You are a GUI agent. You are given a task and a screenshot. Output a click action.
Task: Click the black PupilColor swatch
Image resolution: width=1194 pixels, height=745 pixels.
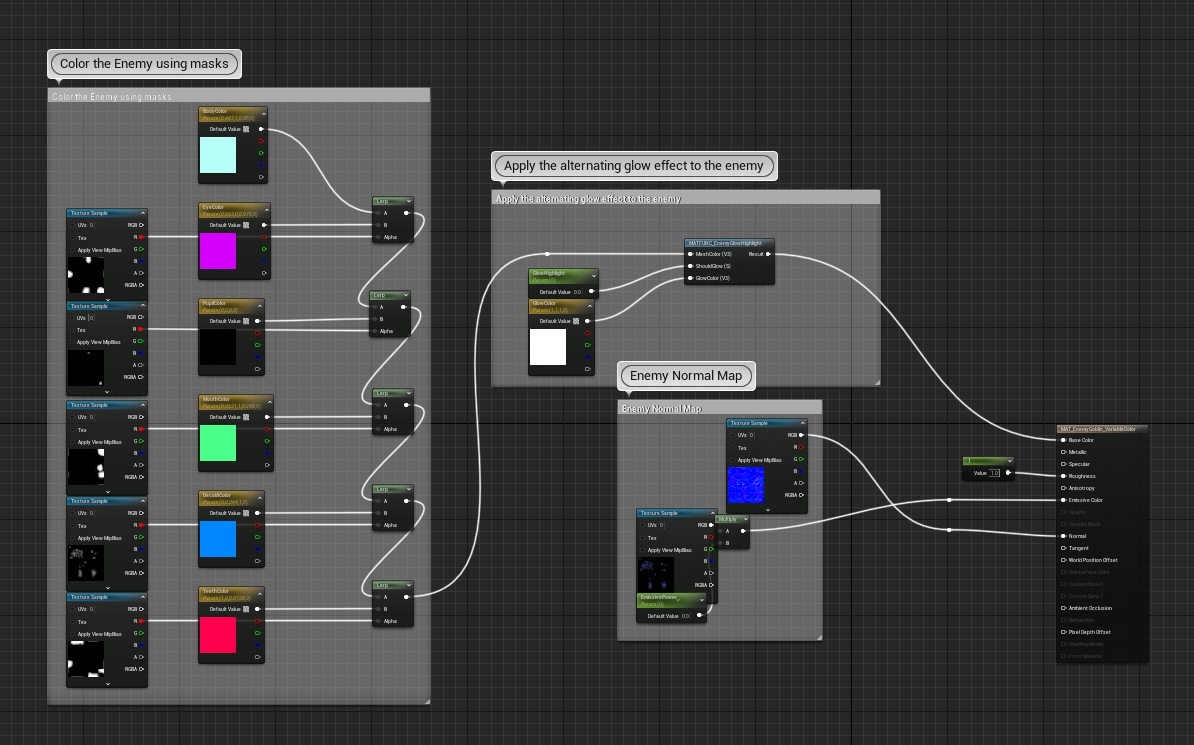coord(218,347)
